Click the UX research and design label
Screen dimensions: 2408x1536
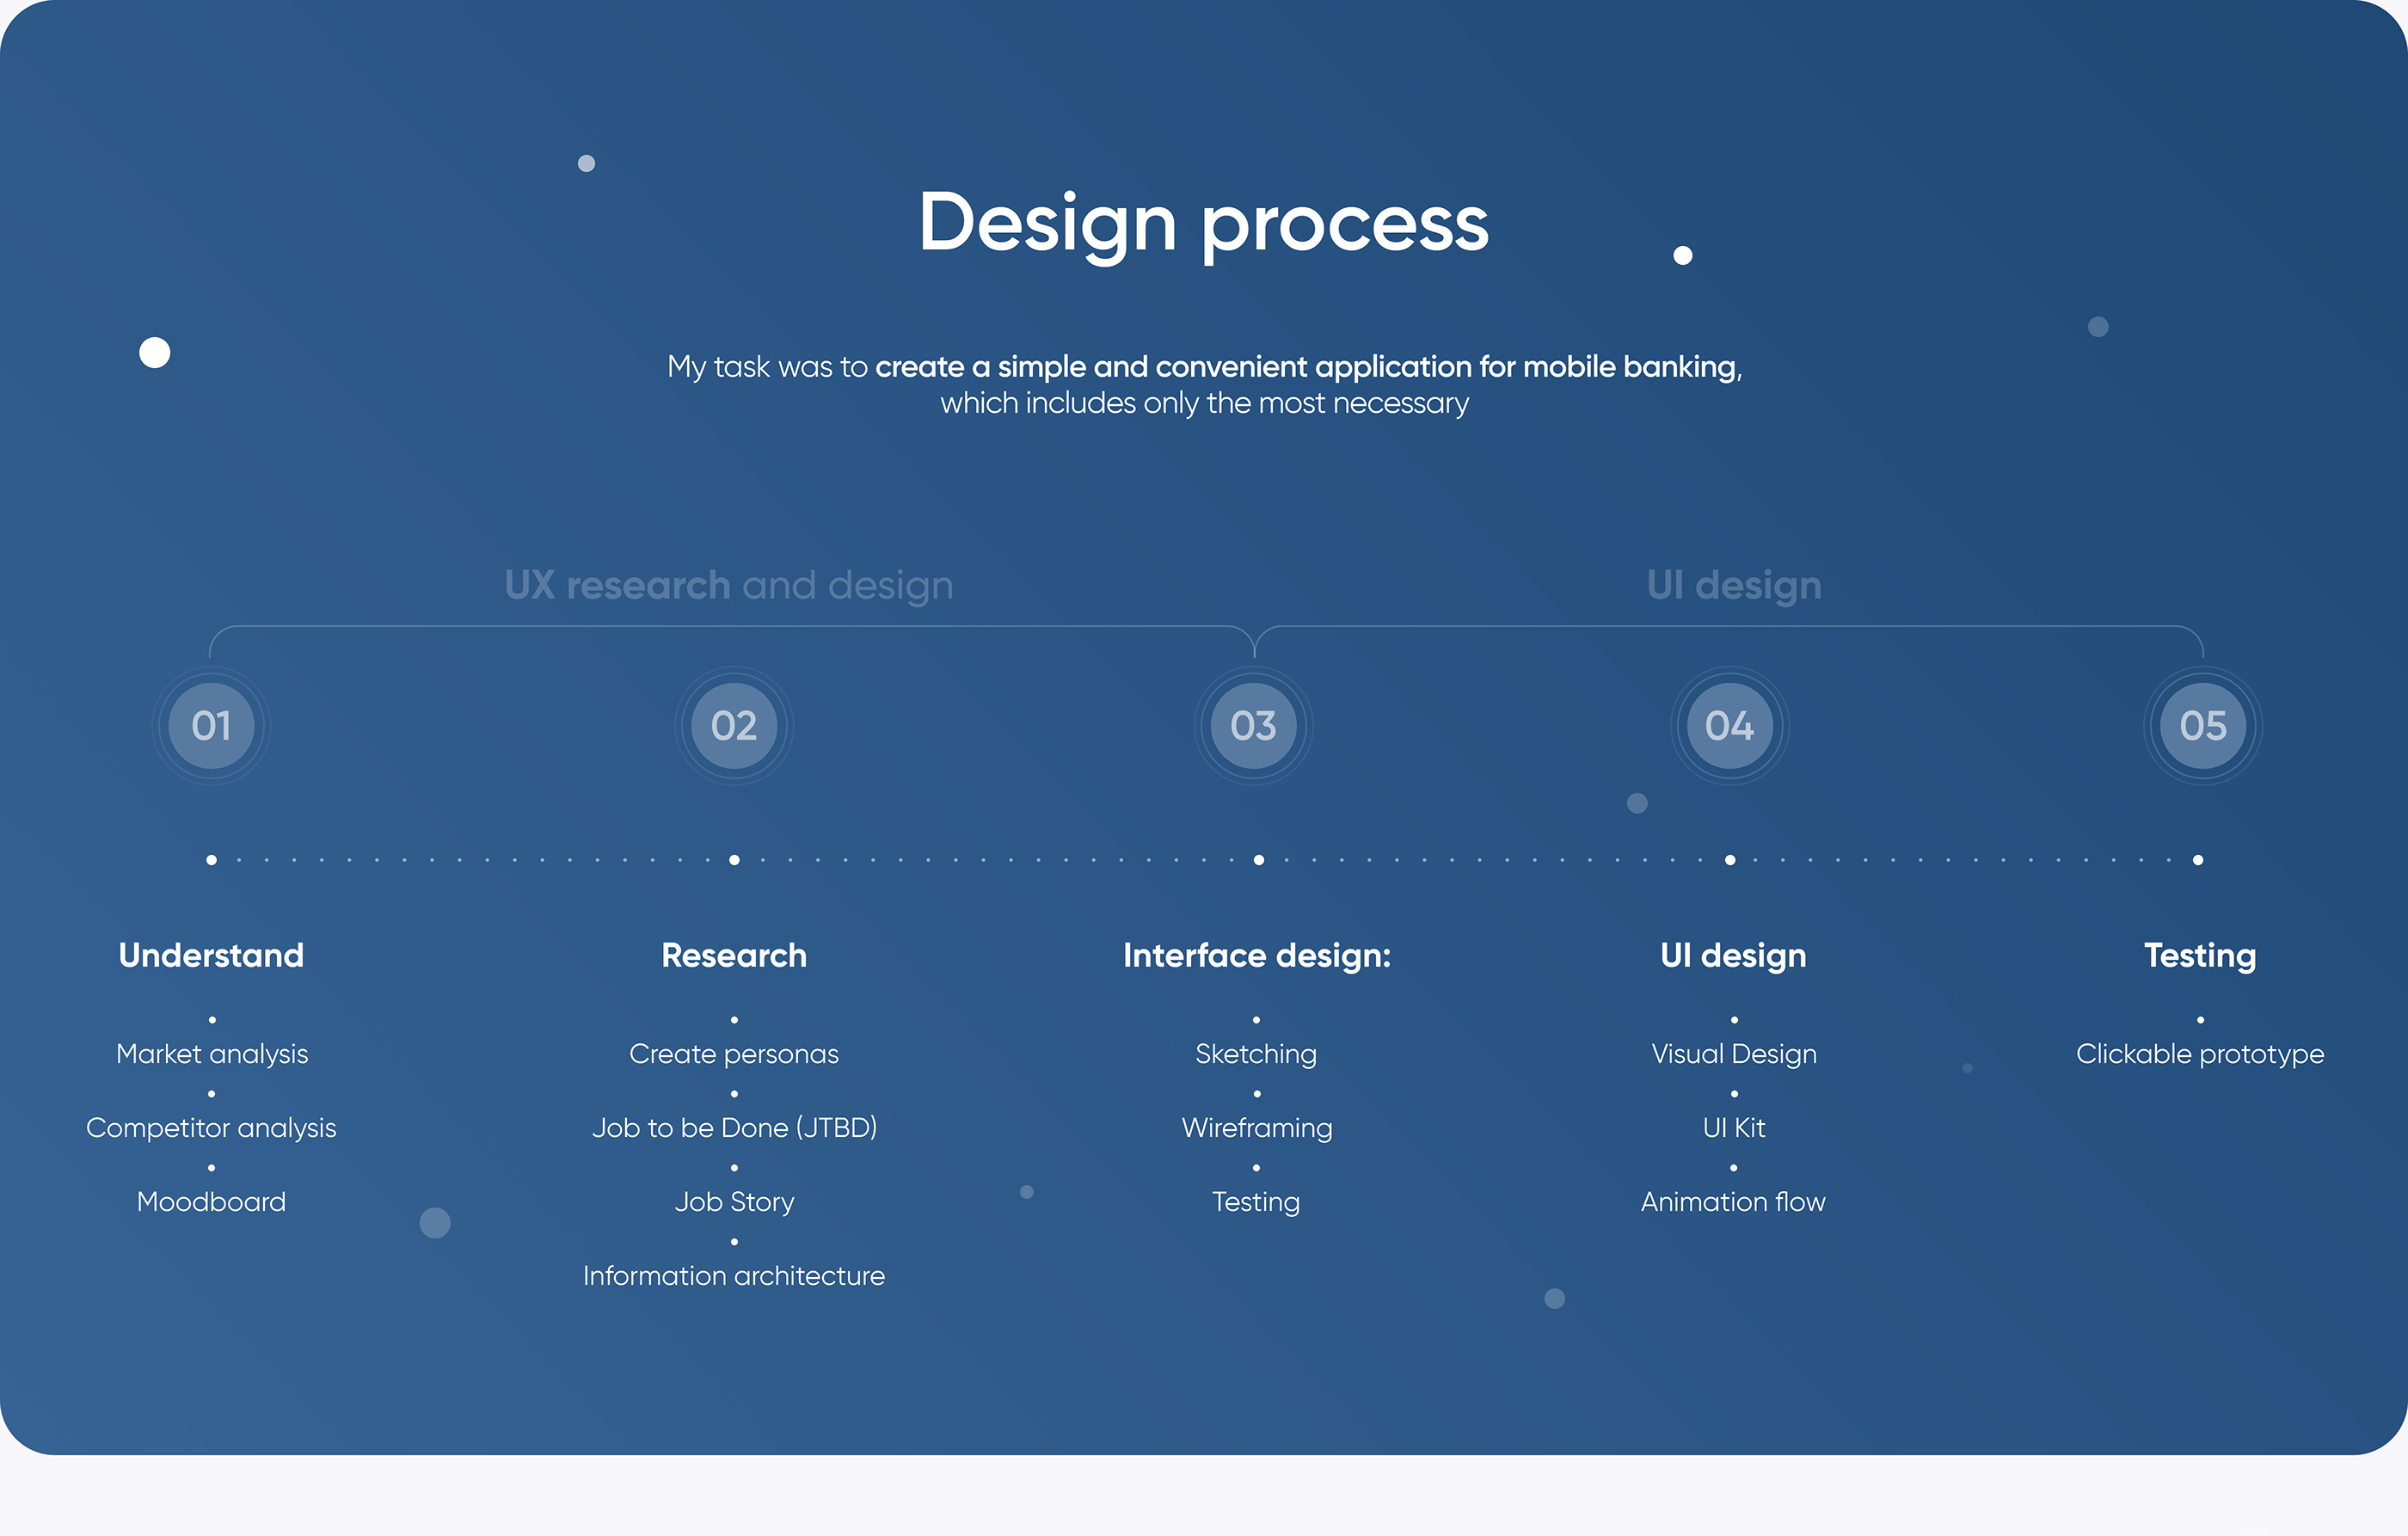coord(728,585)
